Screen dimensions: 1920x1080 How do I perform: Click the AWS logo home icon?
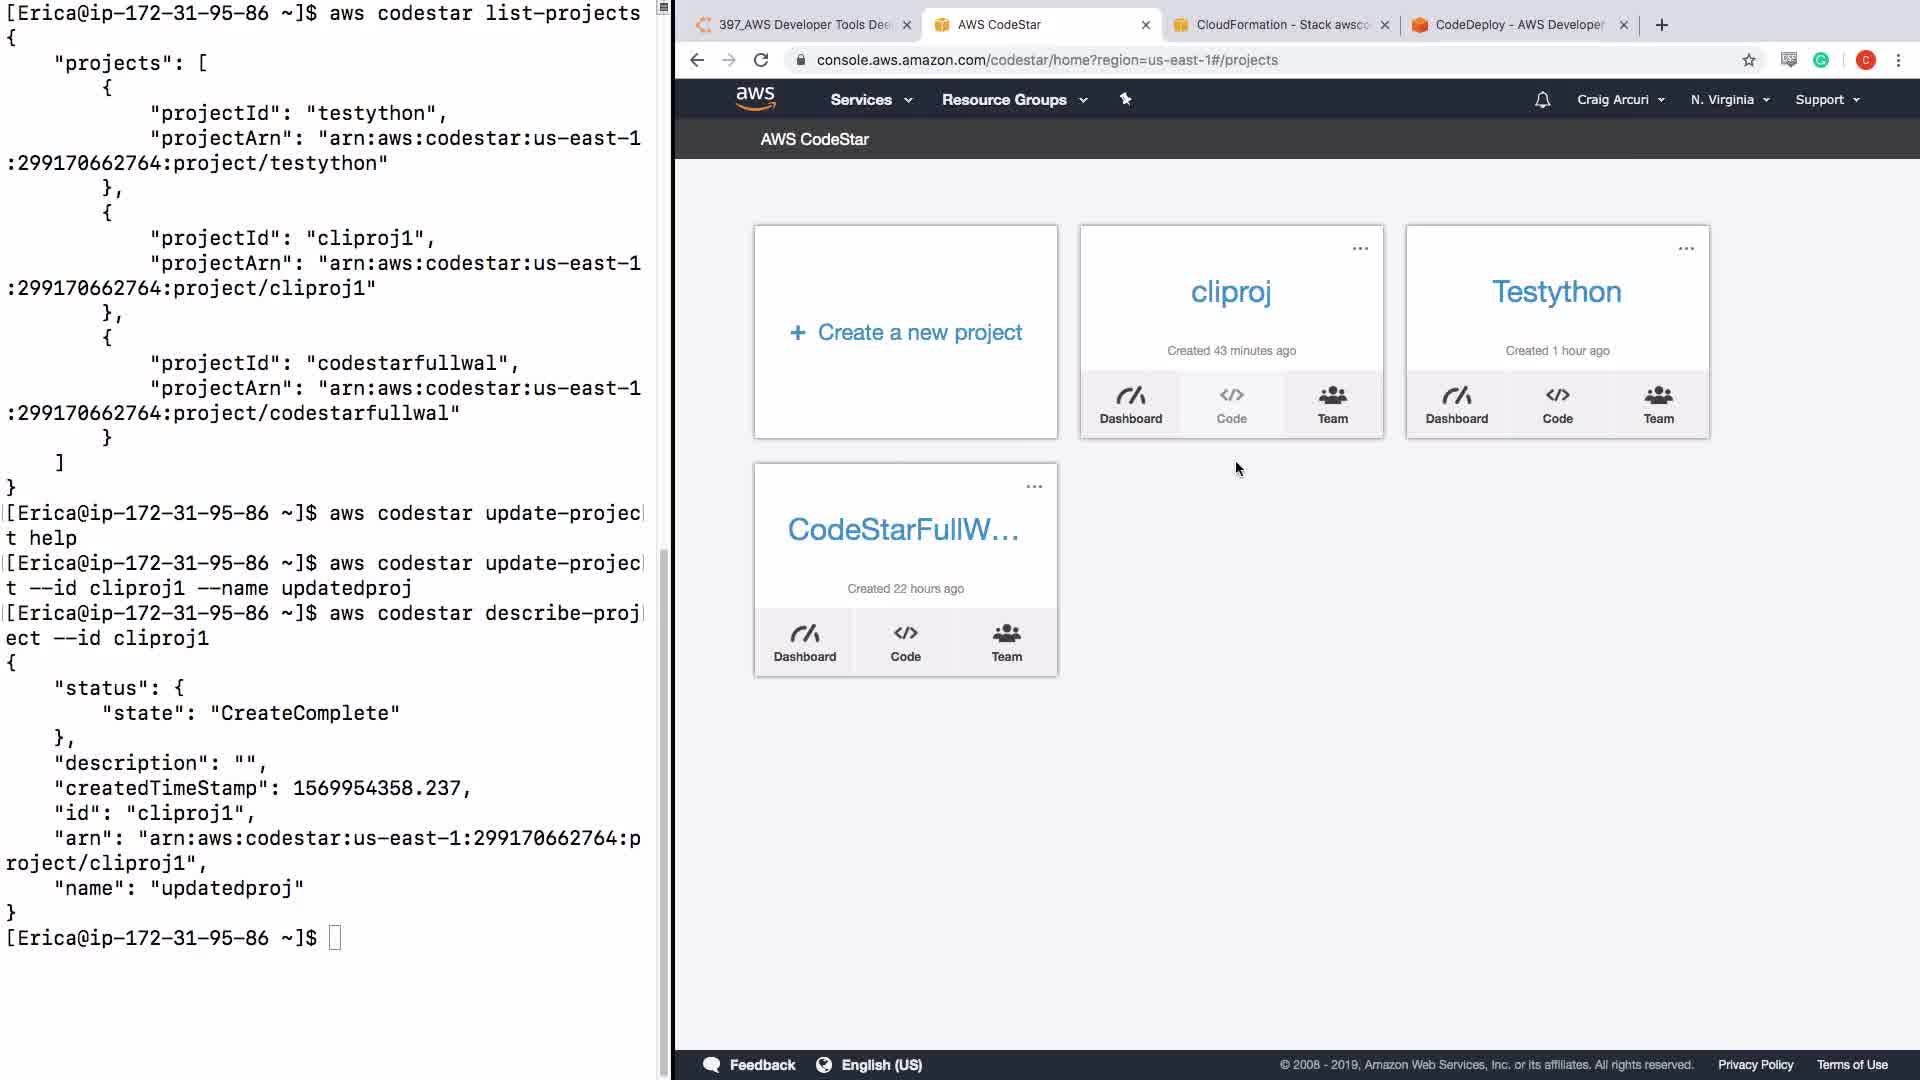(x=755, y=98)
